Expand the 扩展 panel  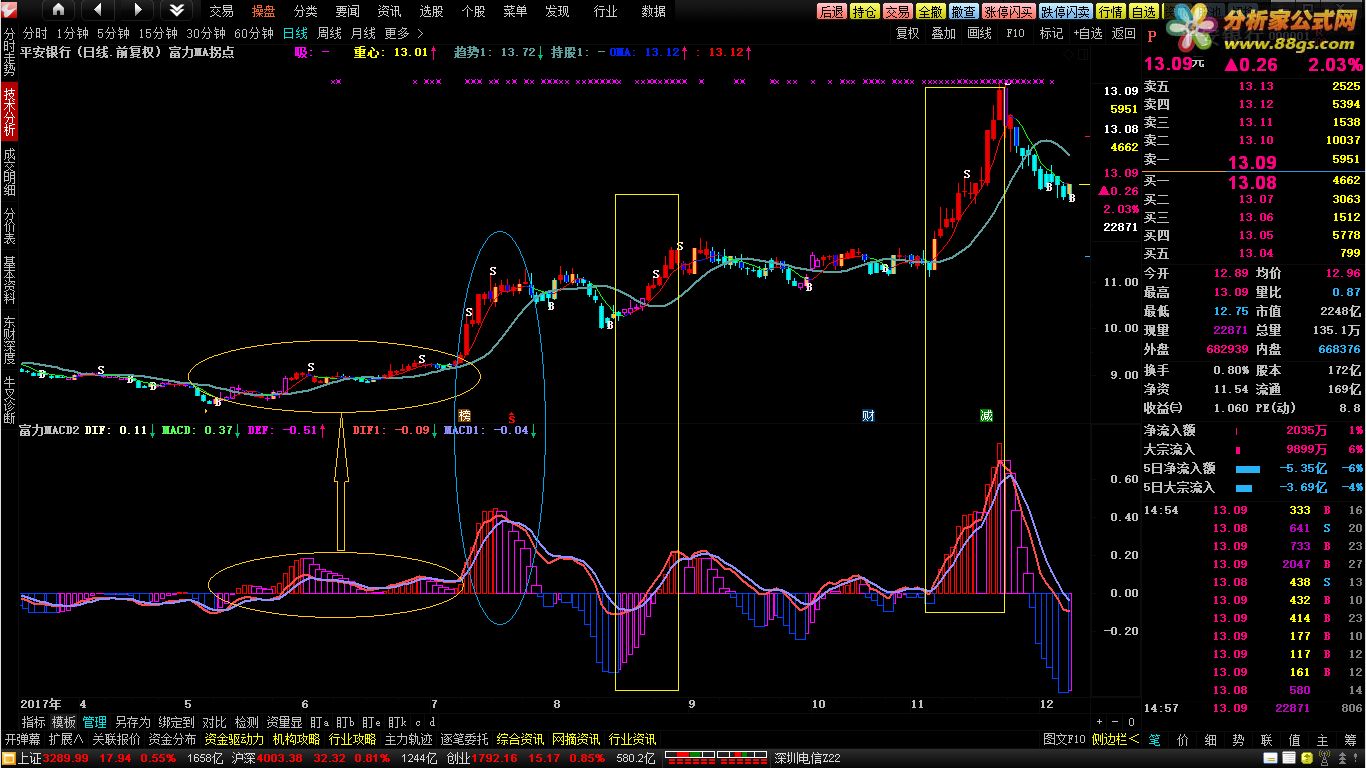coord(67,740)
